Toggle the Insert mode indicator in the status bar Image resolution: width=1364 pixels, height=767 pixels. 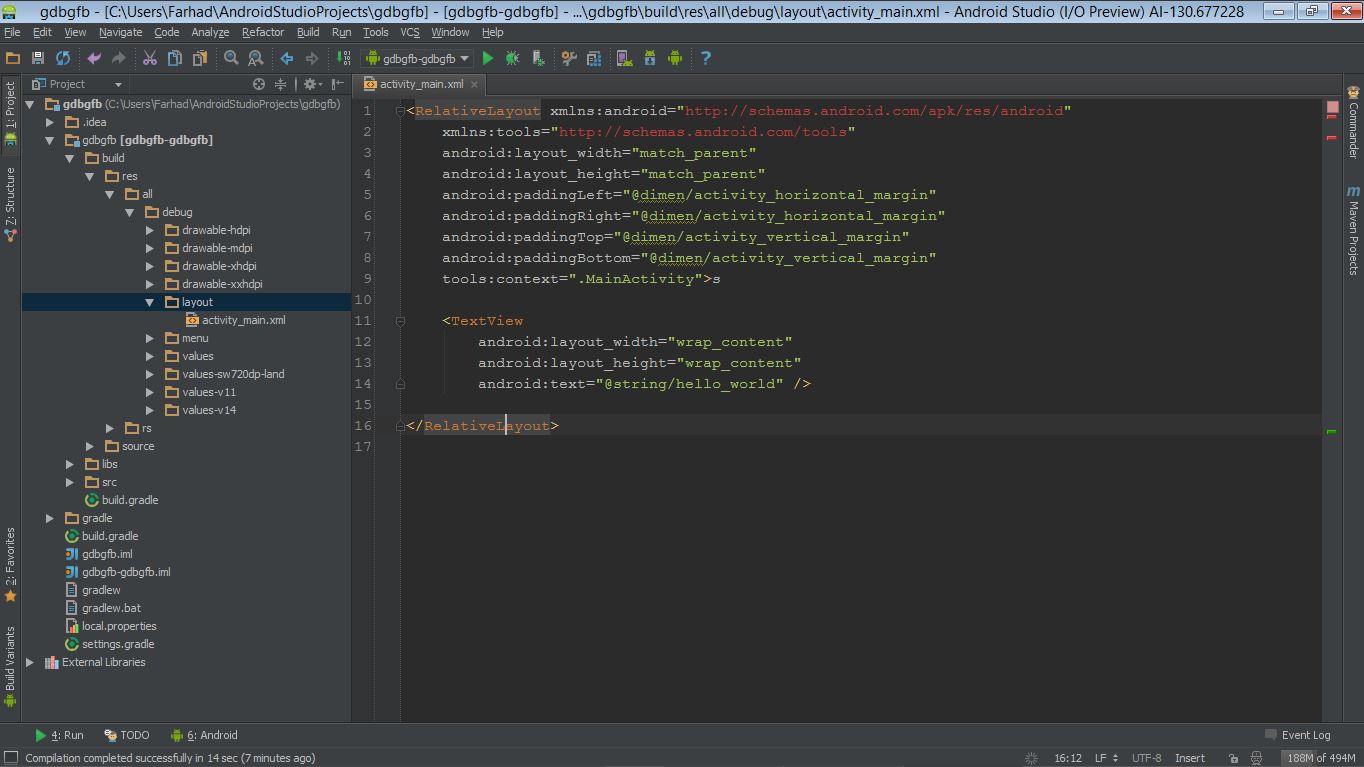pyautogui.click(x=1190, y=758)
